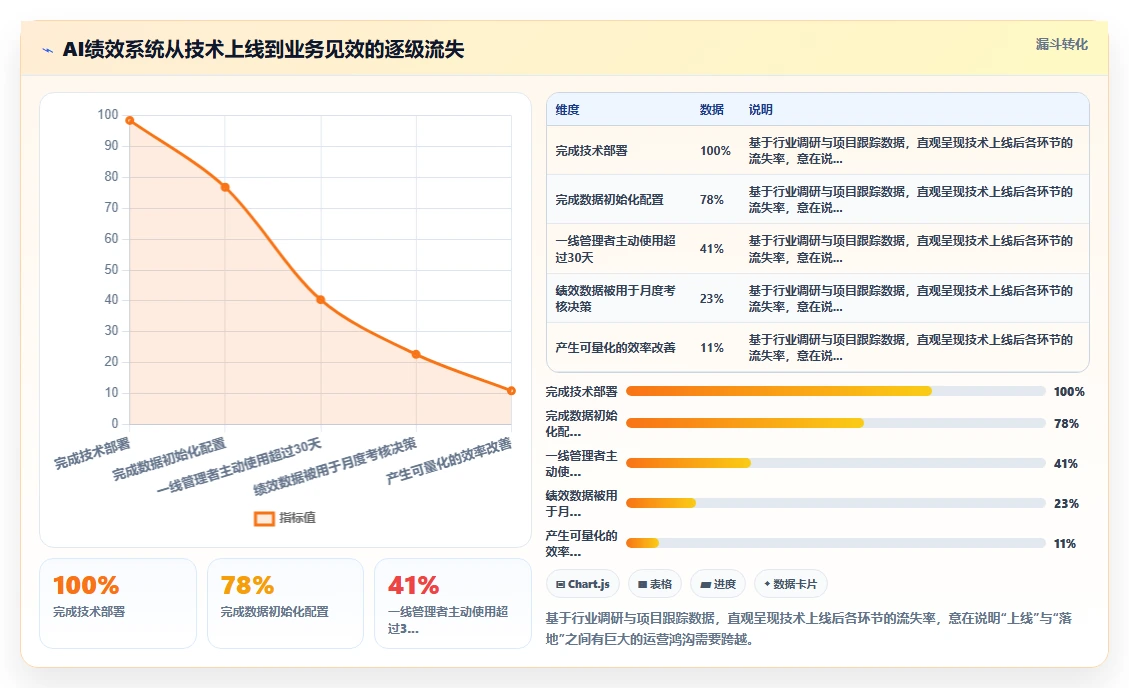Click the 完成技术部署 progress bar
The image size is (1129, 688).
tap(835, 391)
